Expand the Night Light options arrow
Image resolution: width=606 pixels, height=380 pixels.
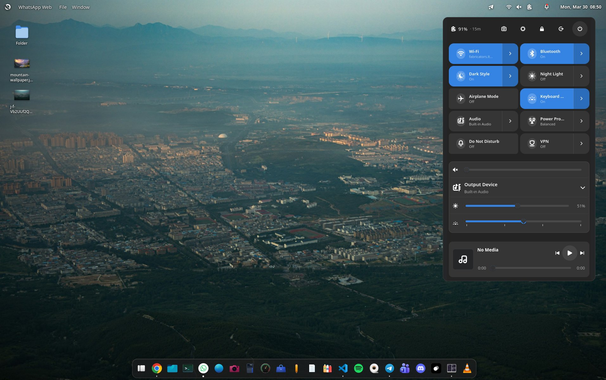581,76
